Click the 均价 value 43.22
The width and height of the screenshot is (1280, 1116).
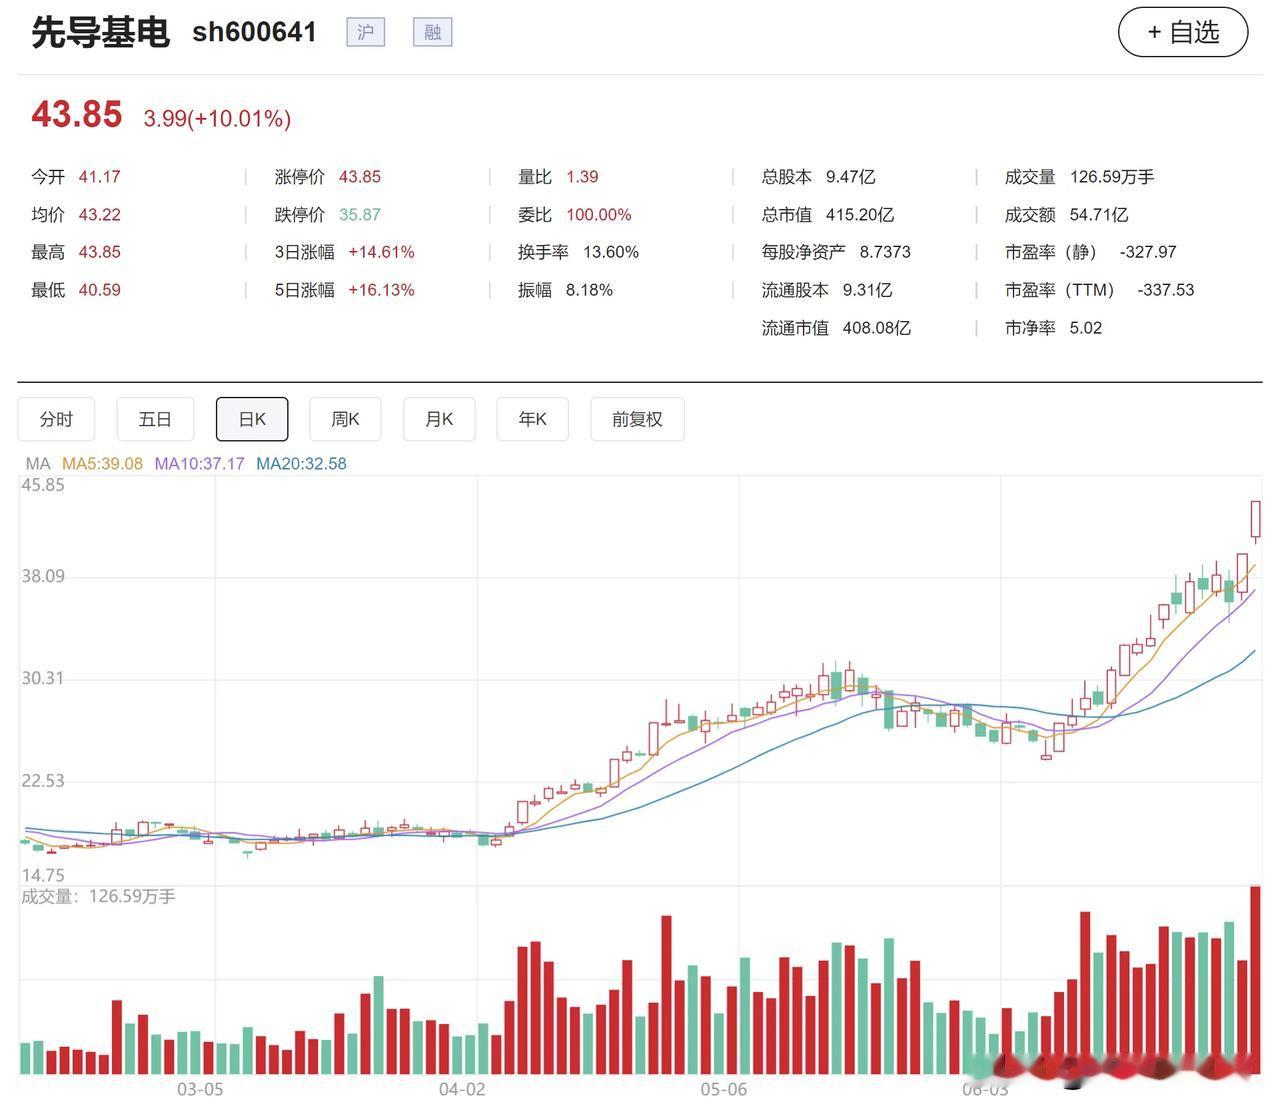99,215
